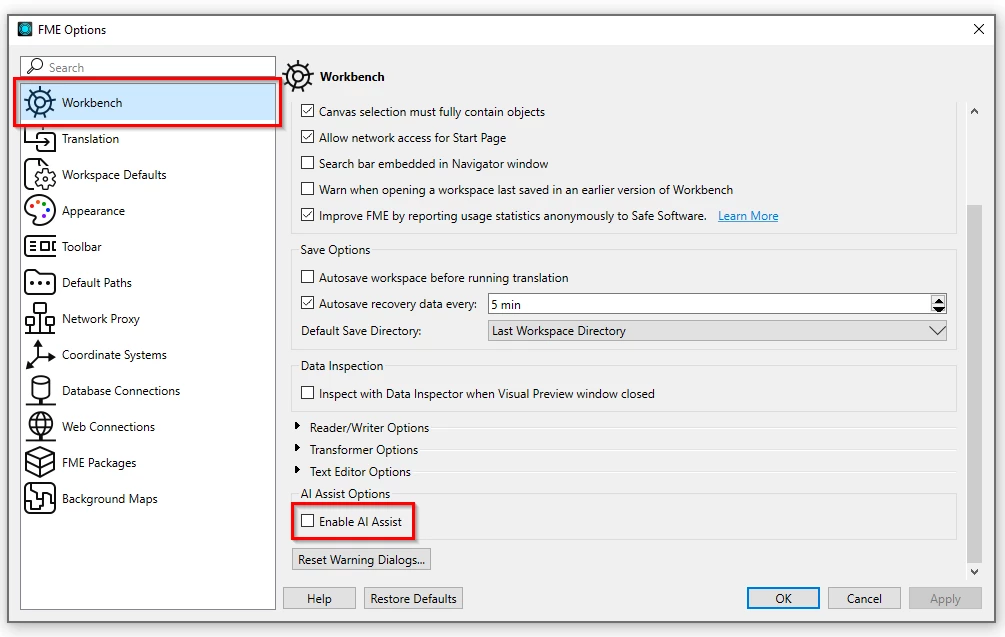Open Background Maps settings
1005x637 pixels.
click(110, 499)
